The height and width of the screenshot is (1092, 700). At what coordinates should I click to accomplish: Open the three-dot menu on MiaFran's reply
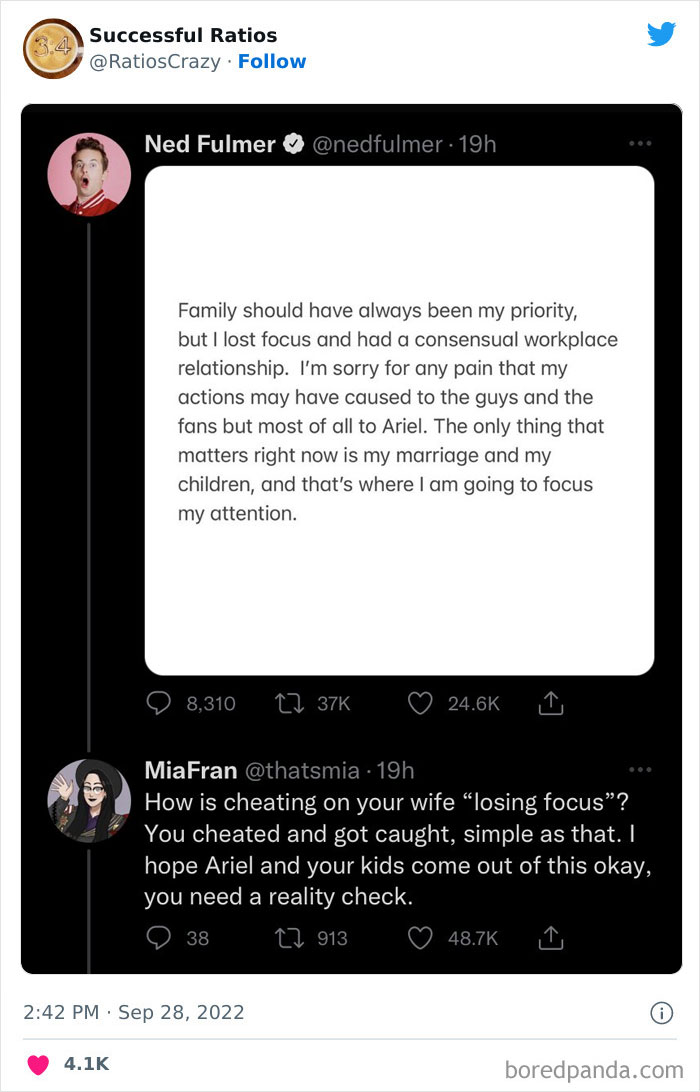tap(640, 770)
